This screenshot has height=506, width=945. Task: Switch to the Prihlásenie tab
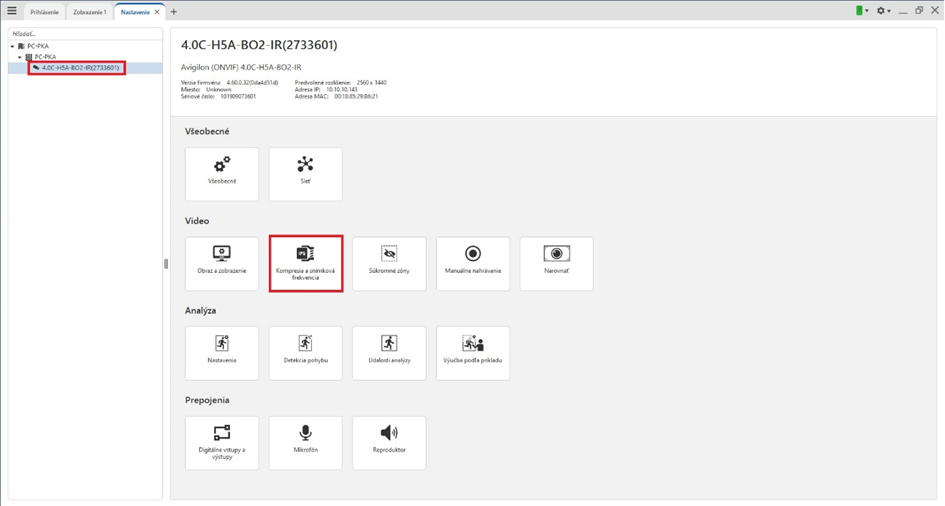tap(44, 12)
